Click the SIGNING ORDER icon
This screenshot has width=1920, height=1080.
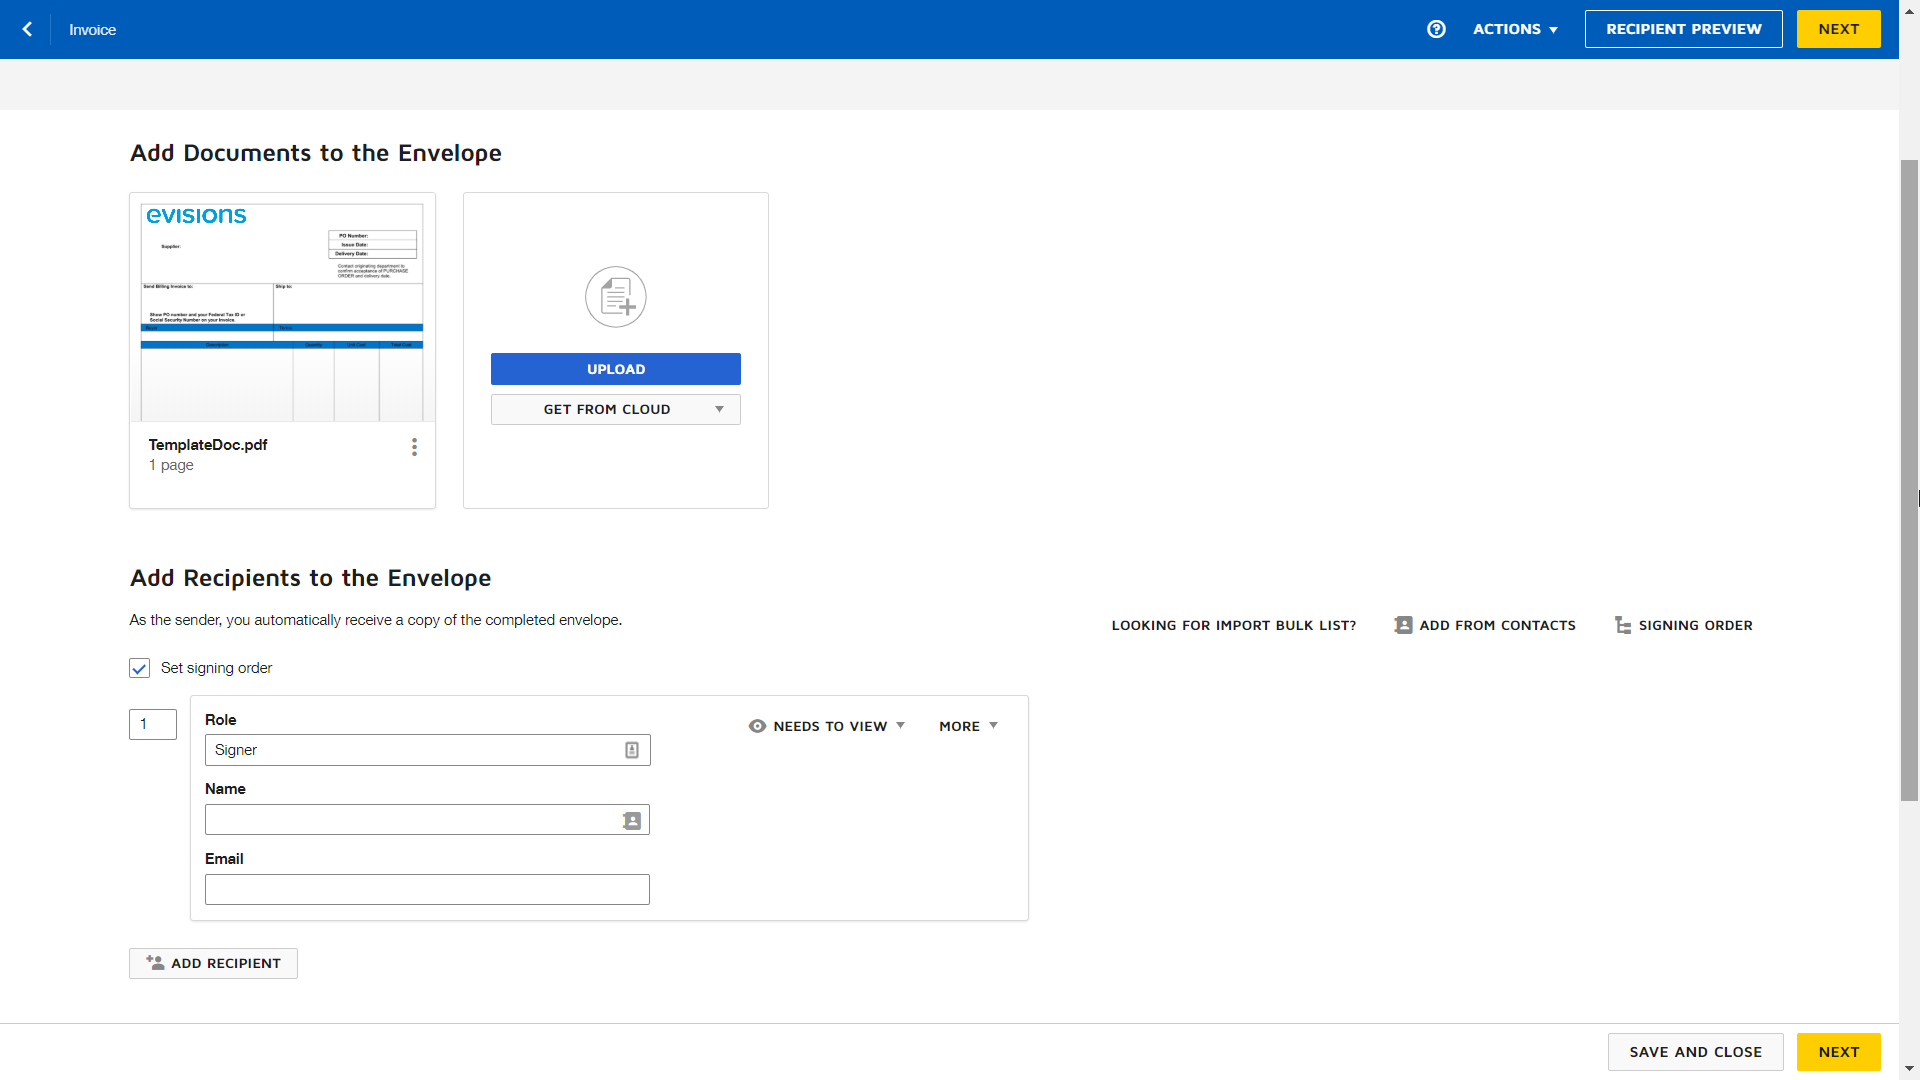(x=1623, y=624)
